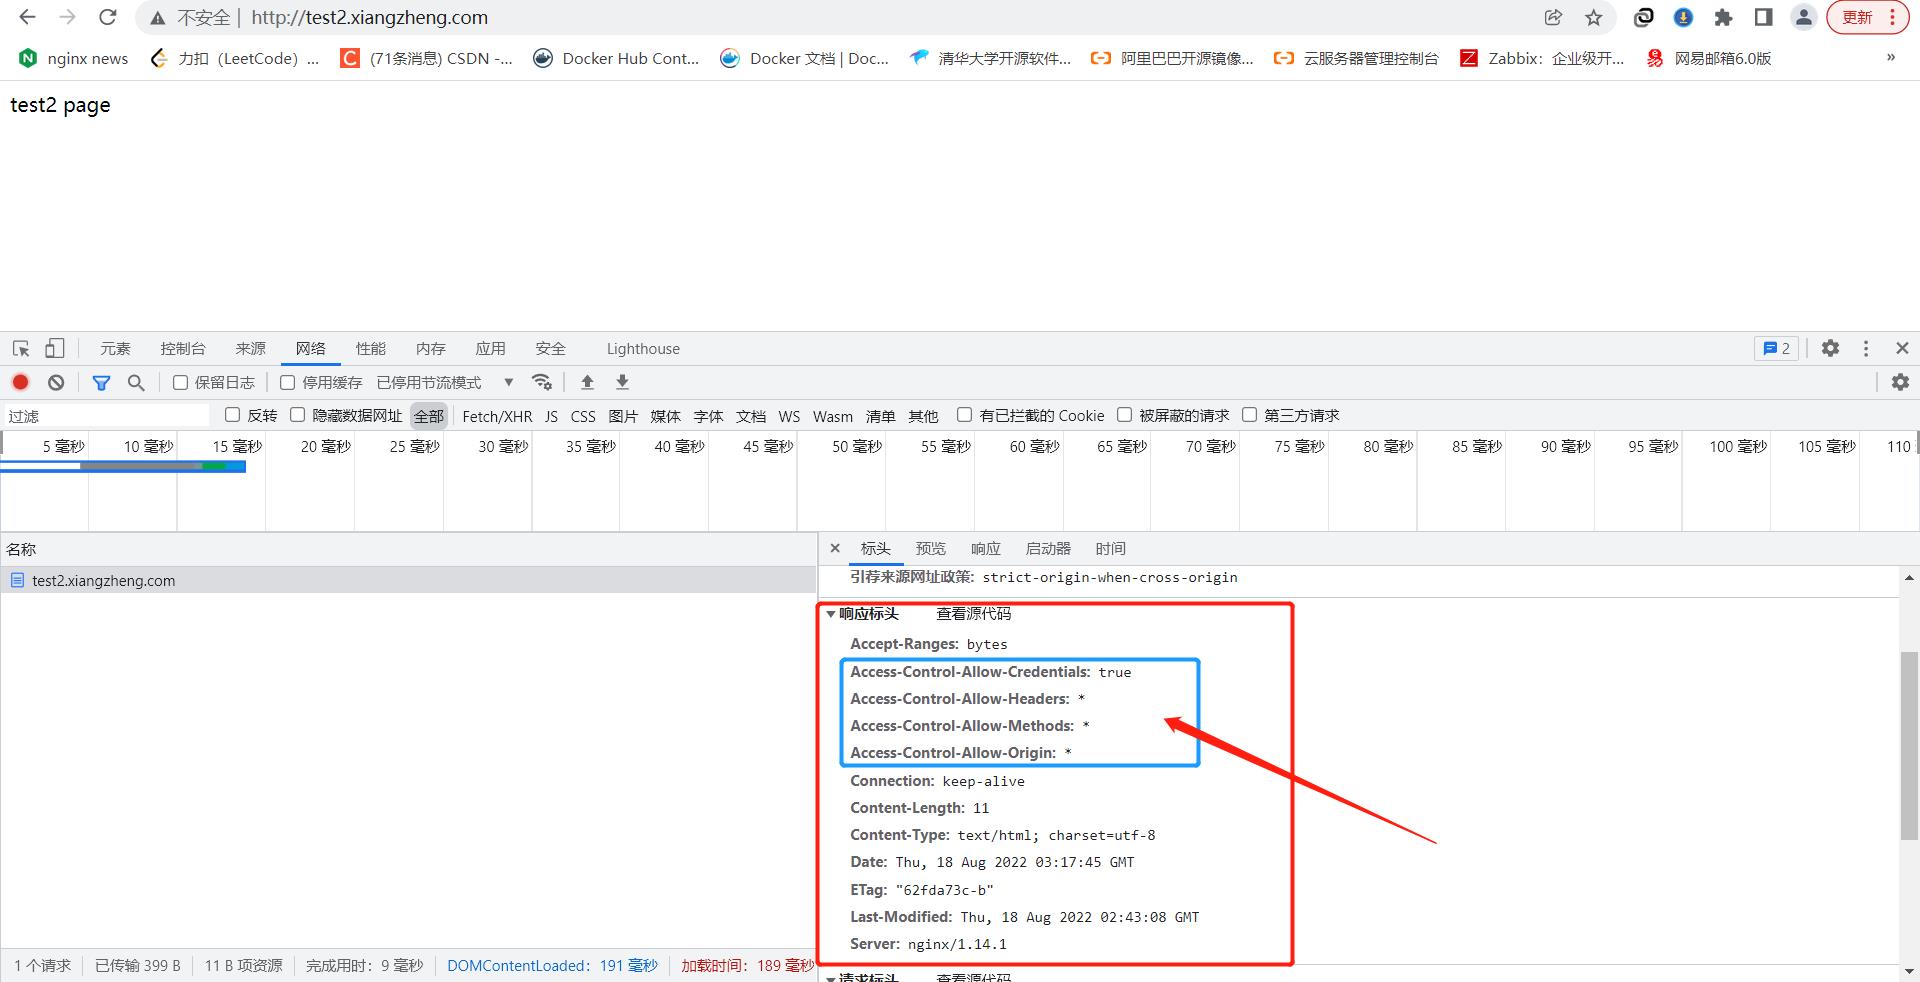Open the throttling 已停用节流模式 dropdown
The image size is (1920, 982).
(x=508, y=382)
